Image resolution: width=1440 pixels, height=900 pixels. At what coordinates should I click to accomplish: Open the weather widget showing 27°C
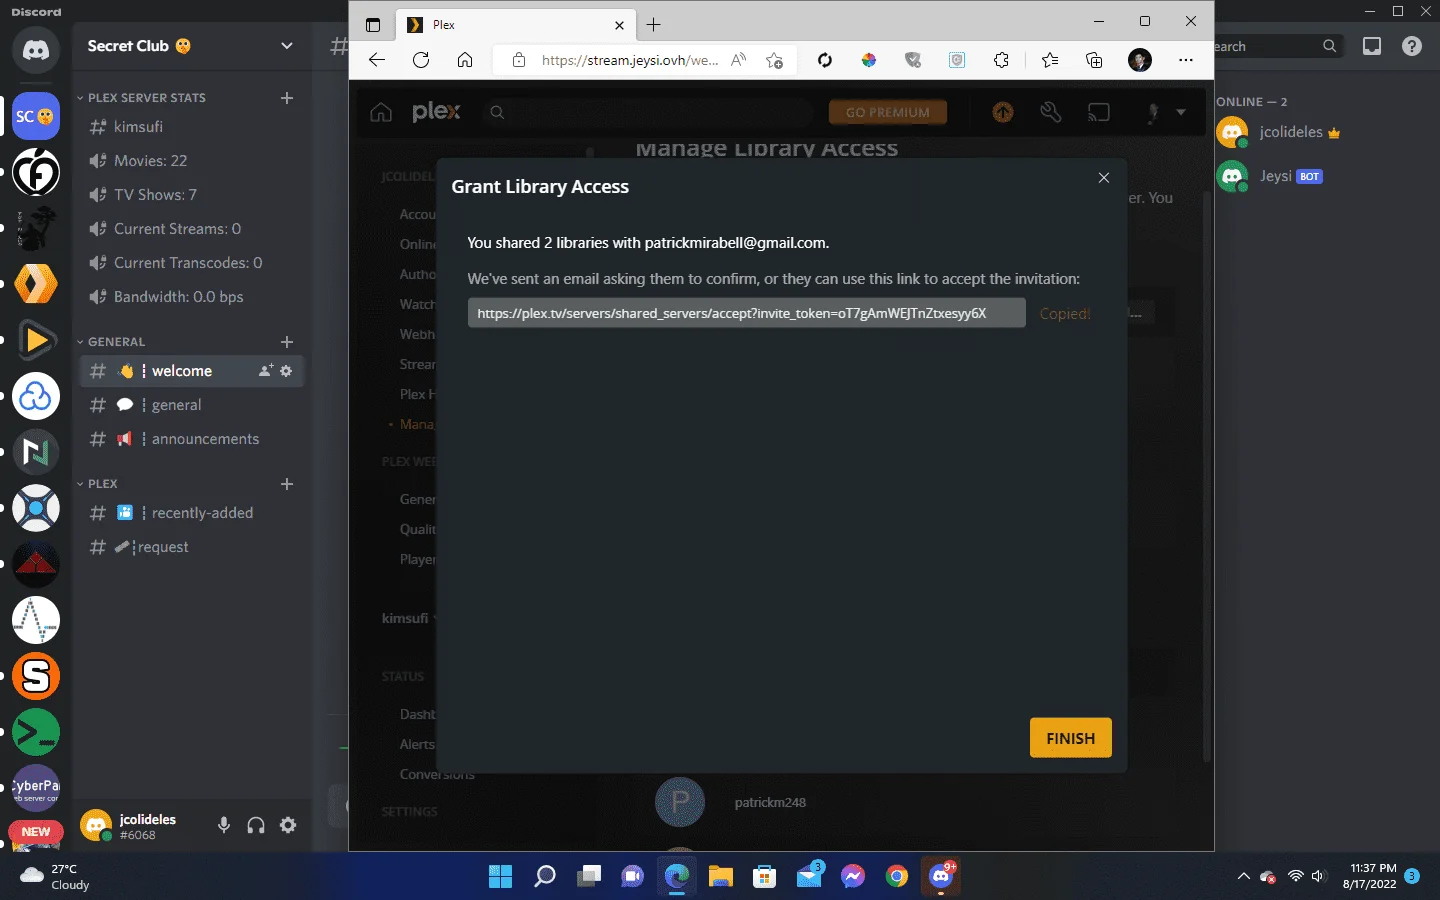click(x=55, y=877)
